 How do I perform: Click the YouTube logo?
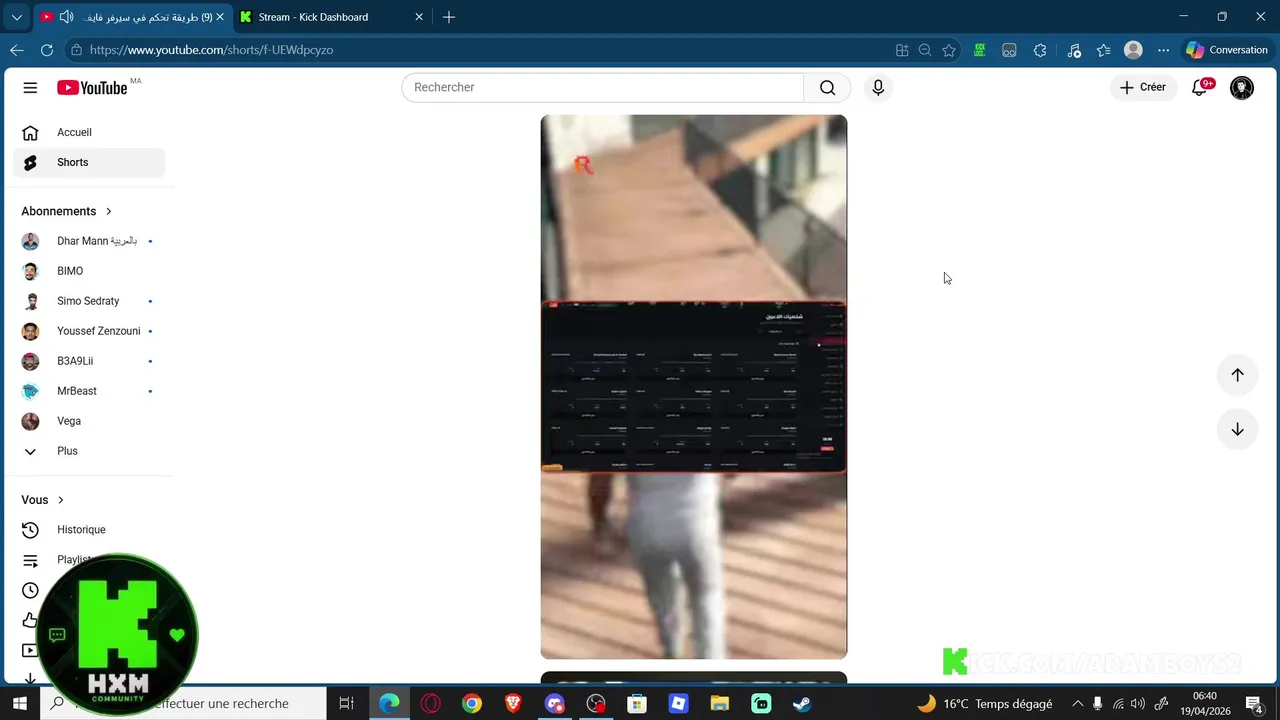pos(92,88)
